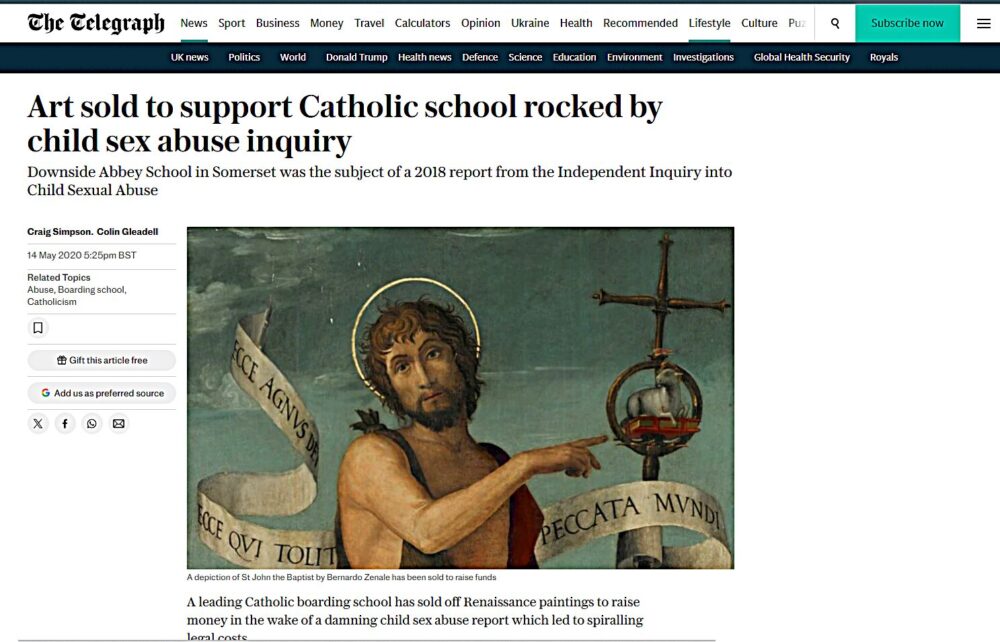Open the Catholicism related topic link
The width and height of the screenshot is (1000, 642).
click(x=52, y=302)
